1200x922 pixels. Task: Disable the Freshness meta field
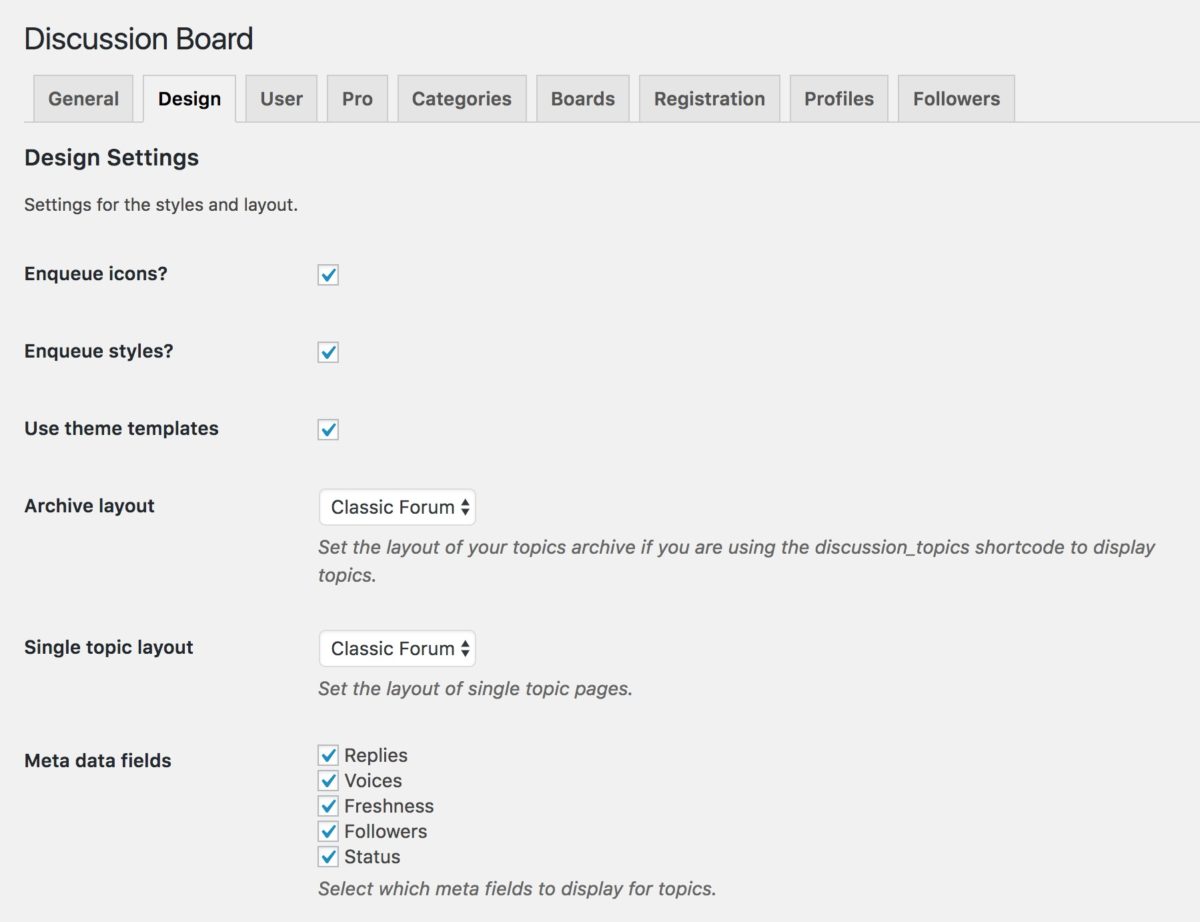click(328, 805)
